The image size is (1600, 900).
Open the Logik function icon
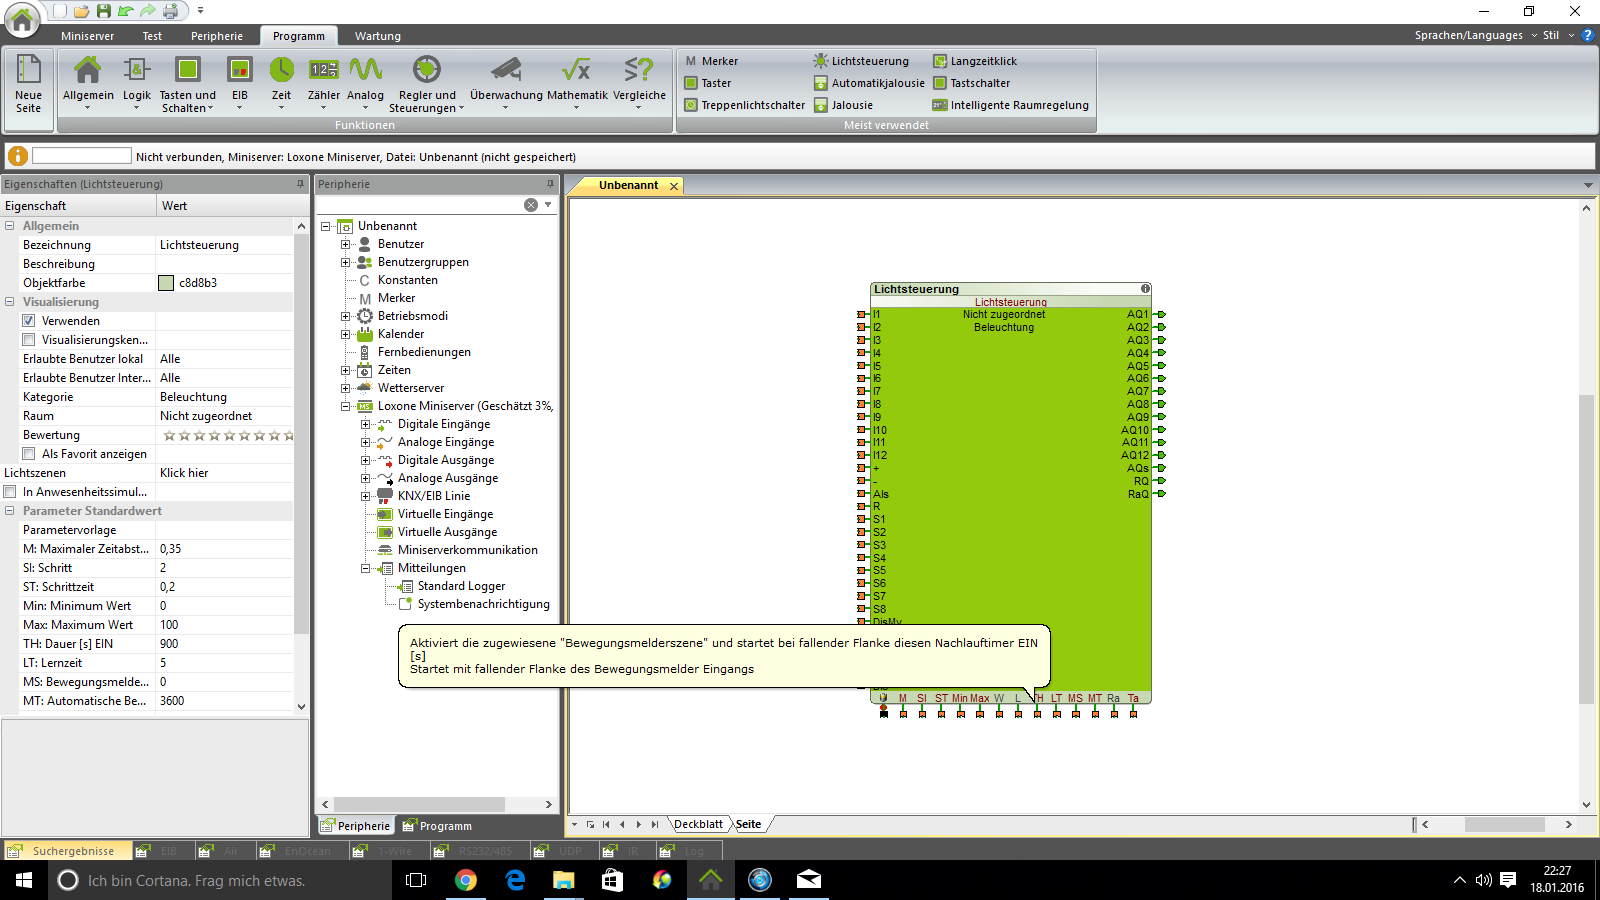(137, 70)
